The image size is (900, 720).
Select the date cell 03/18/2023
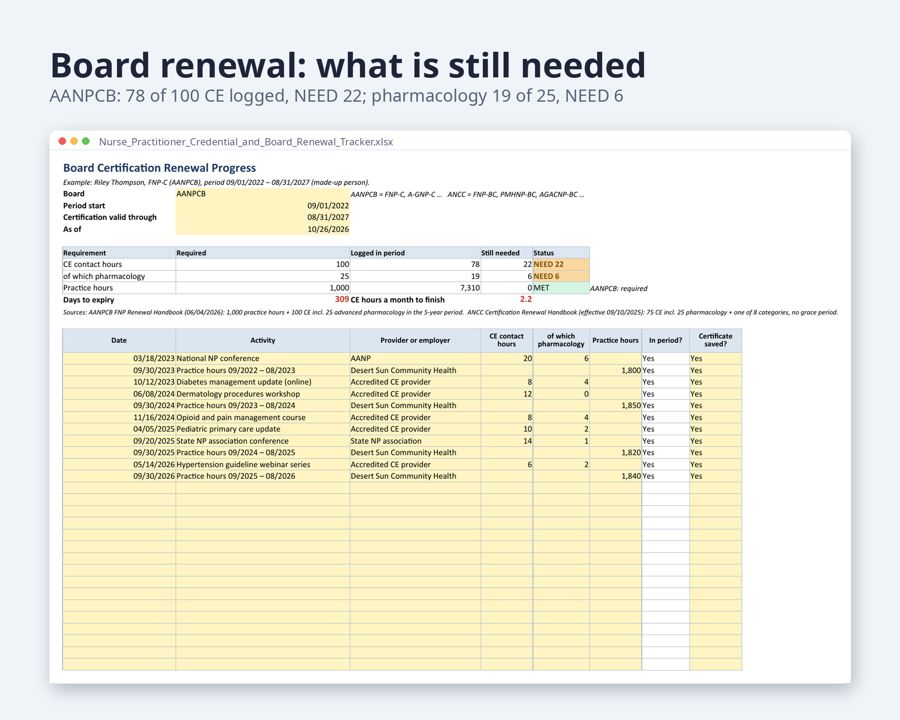(x=119, y=358)
